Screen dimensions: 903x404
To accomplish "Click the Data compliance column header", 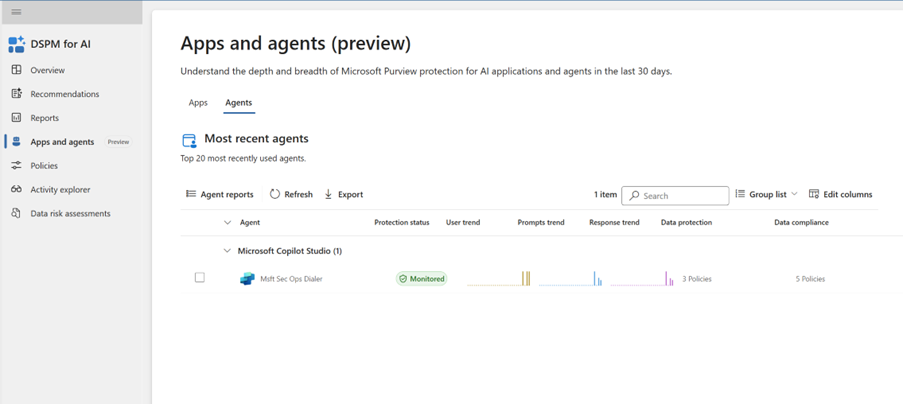I will (802, 223).
